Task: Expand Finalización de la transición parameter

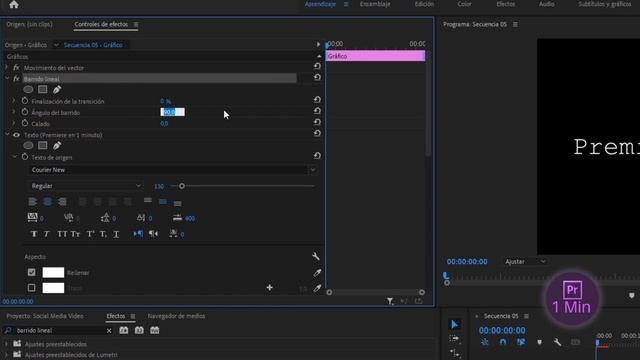Action: coord(14,101)
